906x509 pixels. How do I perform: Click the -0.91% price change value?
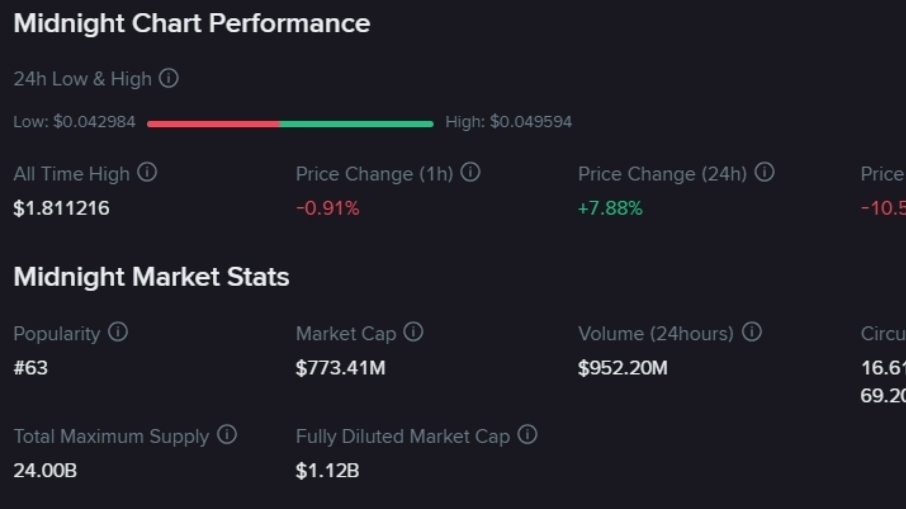[x=327, y=208]
